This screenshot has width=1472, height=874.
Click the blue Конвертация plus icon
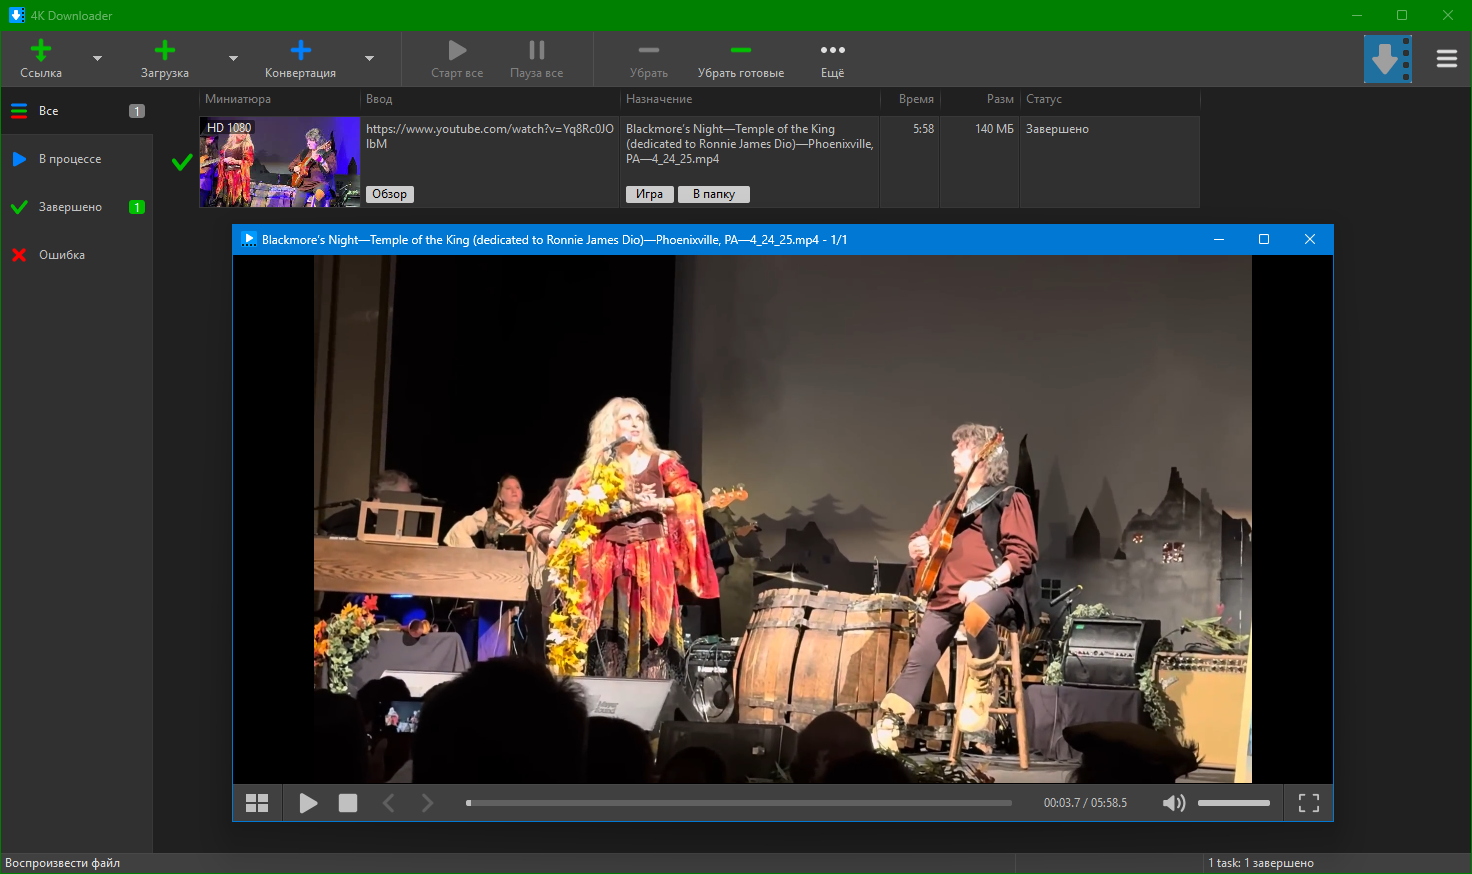(x=300, y=51)
